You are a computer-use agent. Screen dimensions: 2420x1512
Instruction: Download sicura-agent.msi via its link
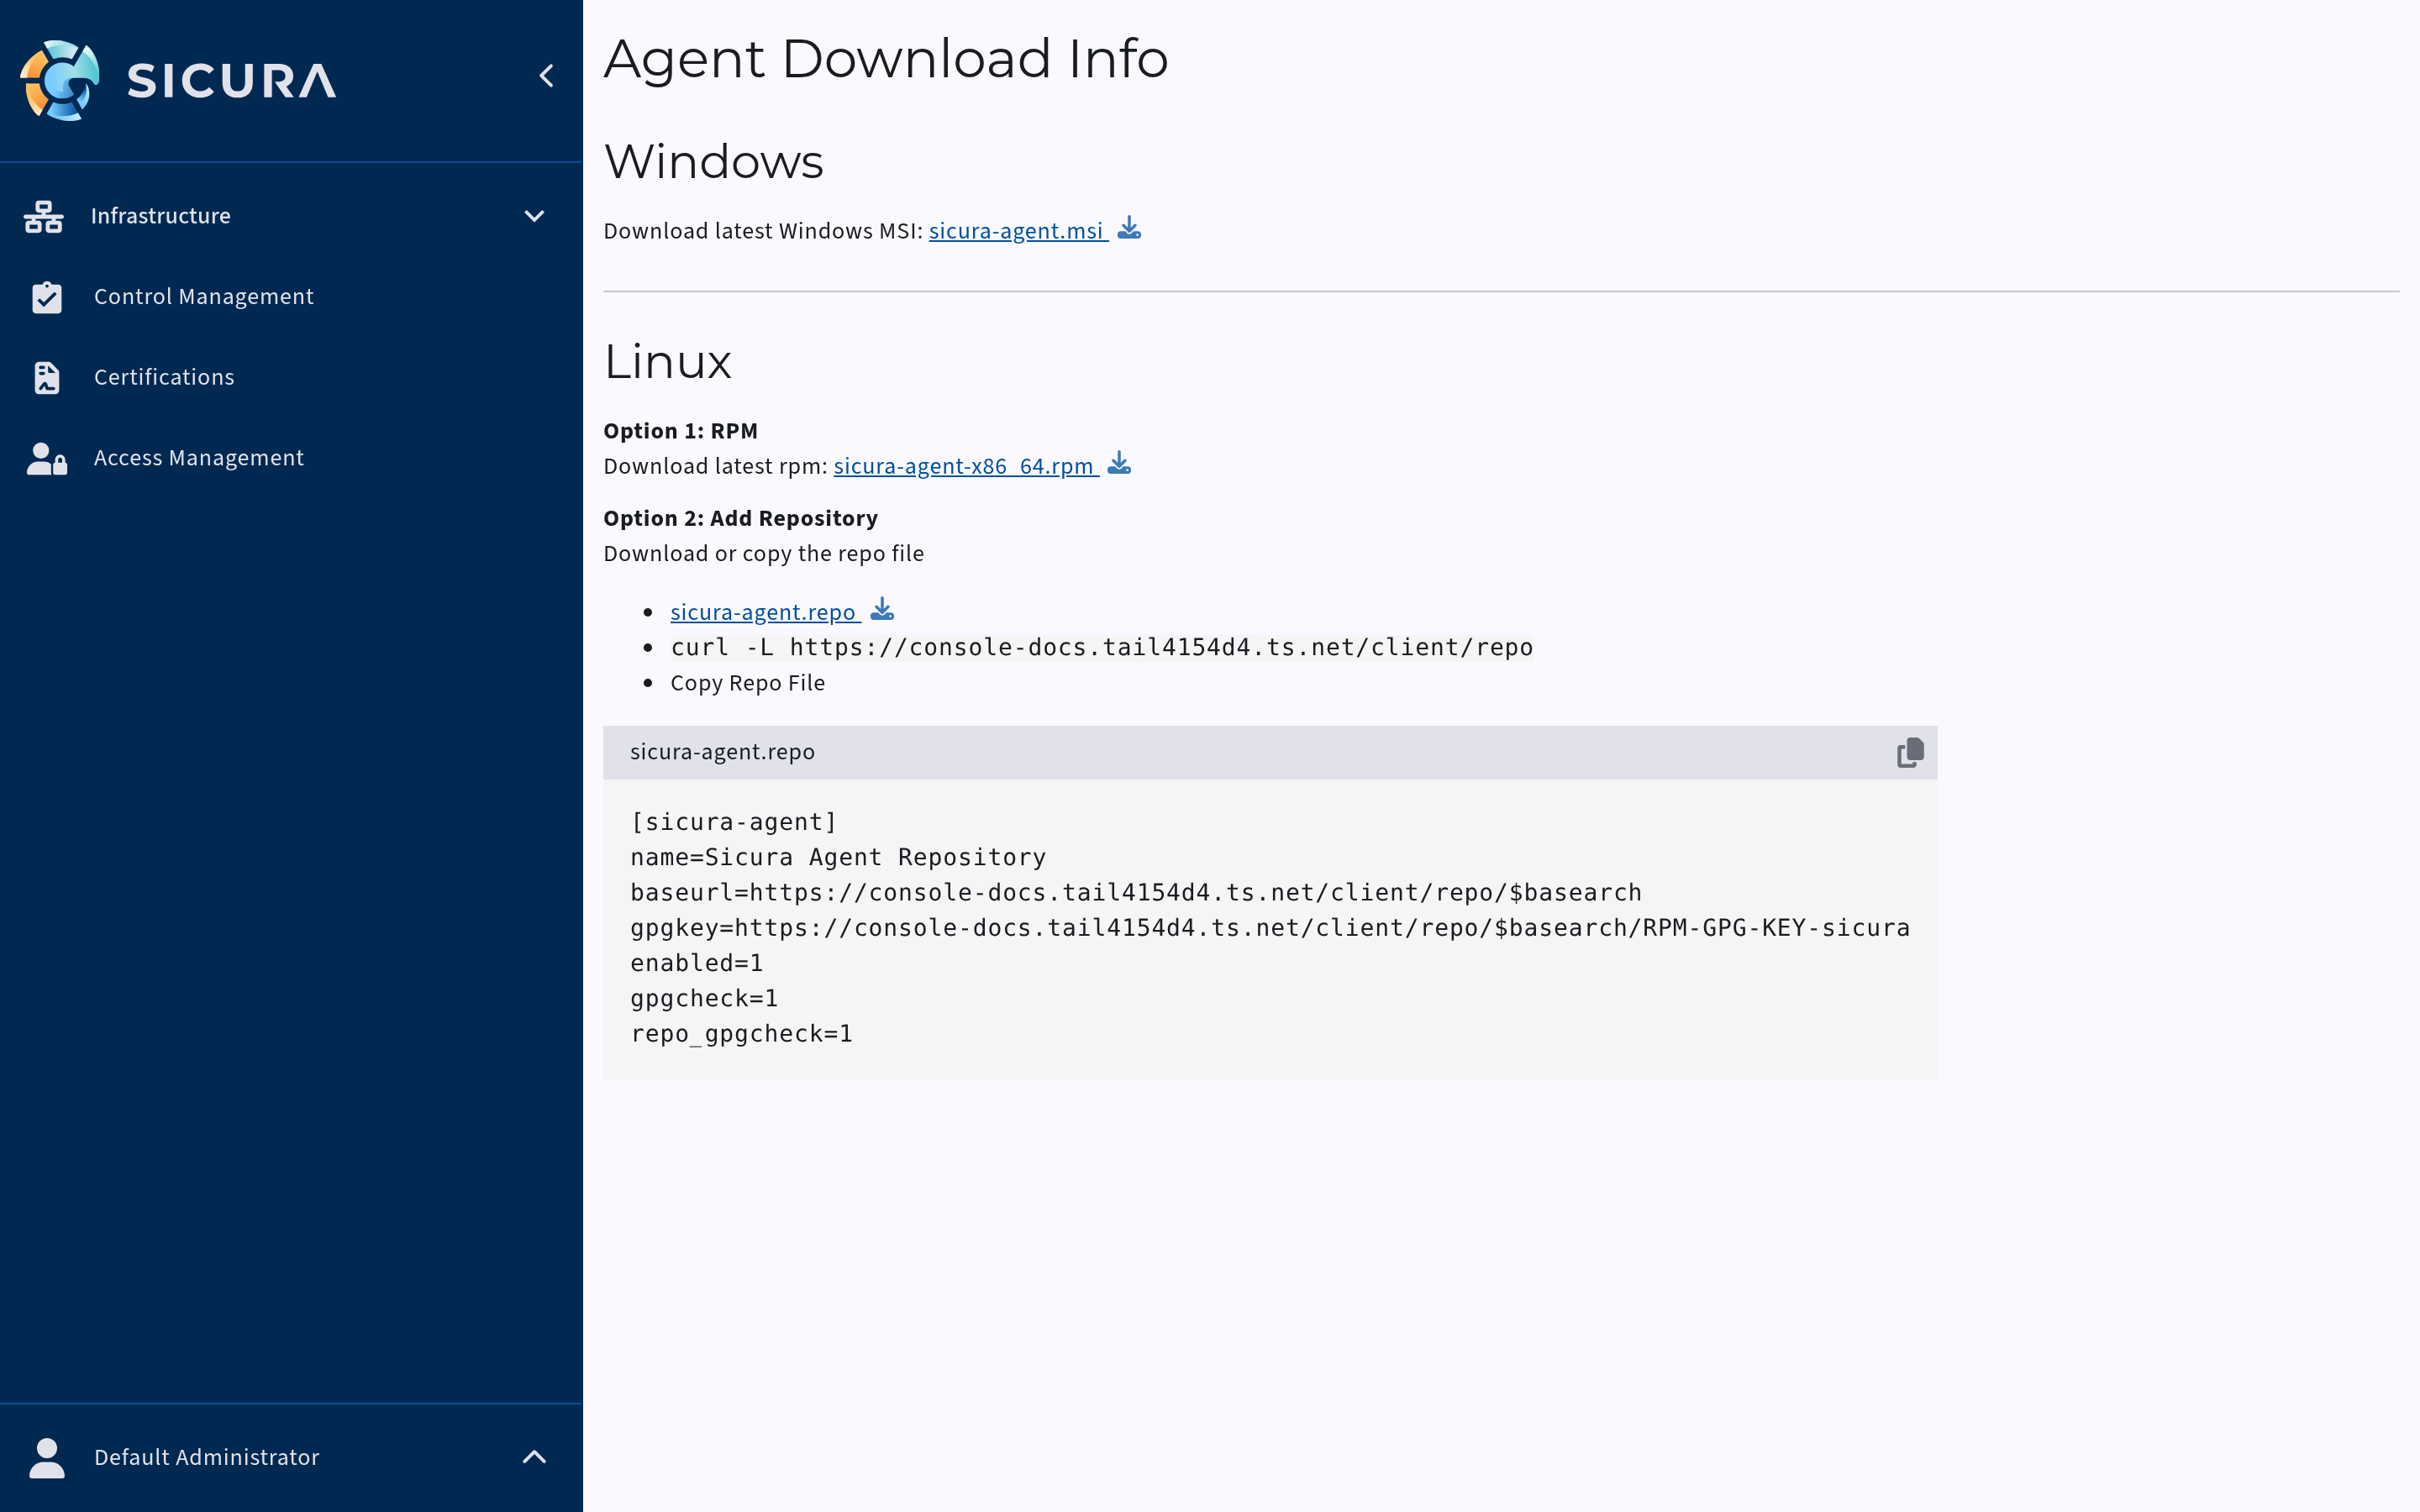[x=1017, y=231]
